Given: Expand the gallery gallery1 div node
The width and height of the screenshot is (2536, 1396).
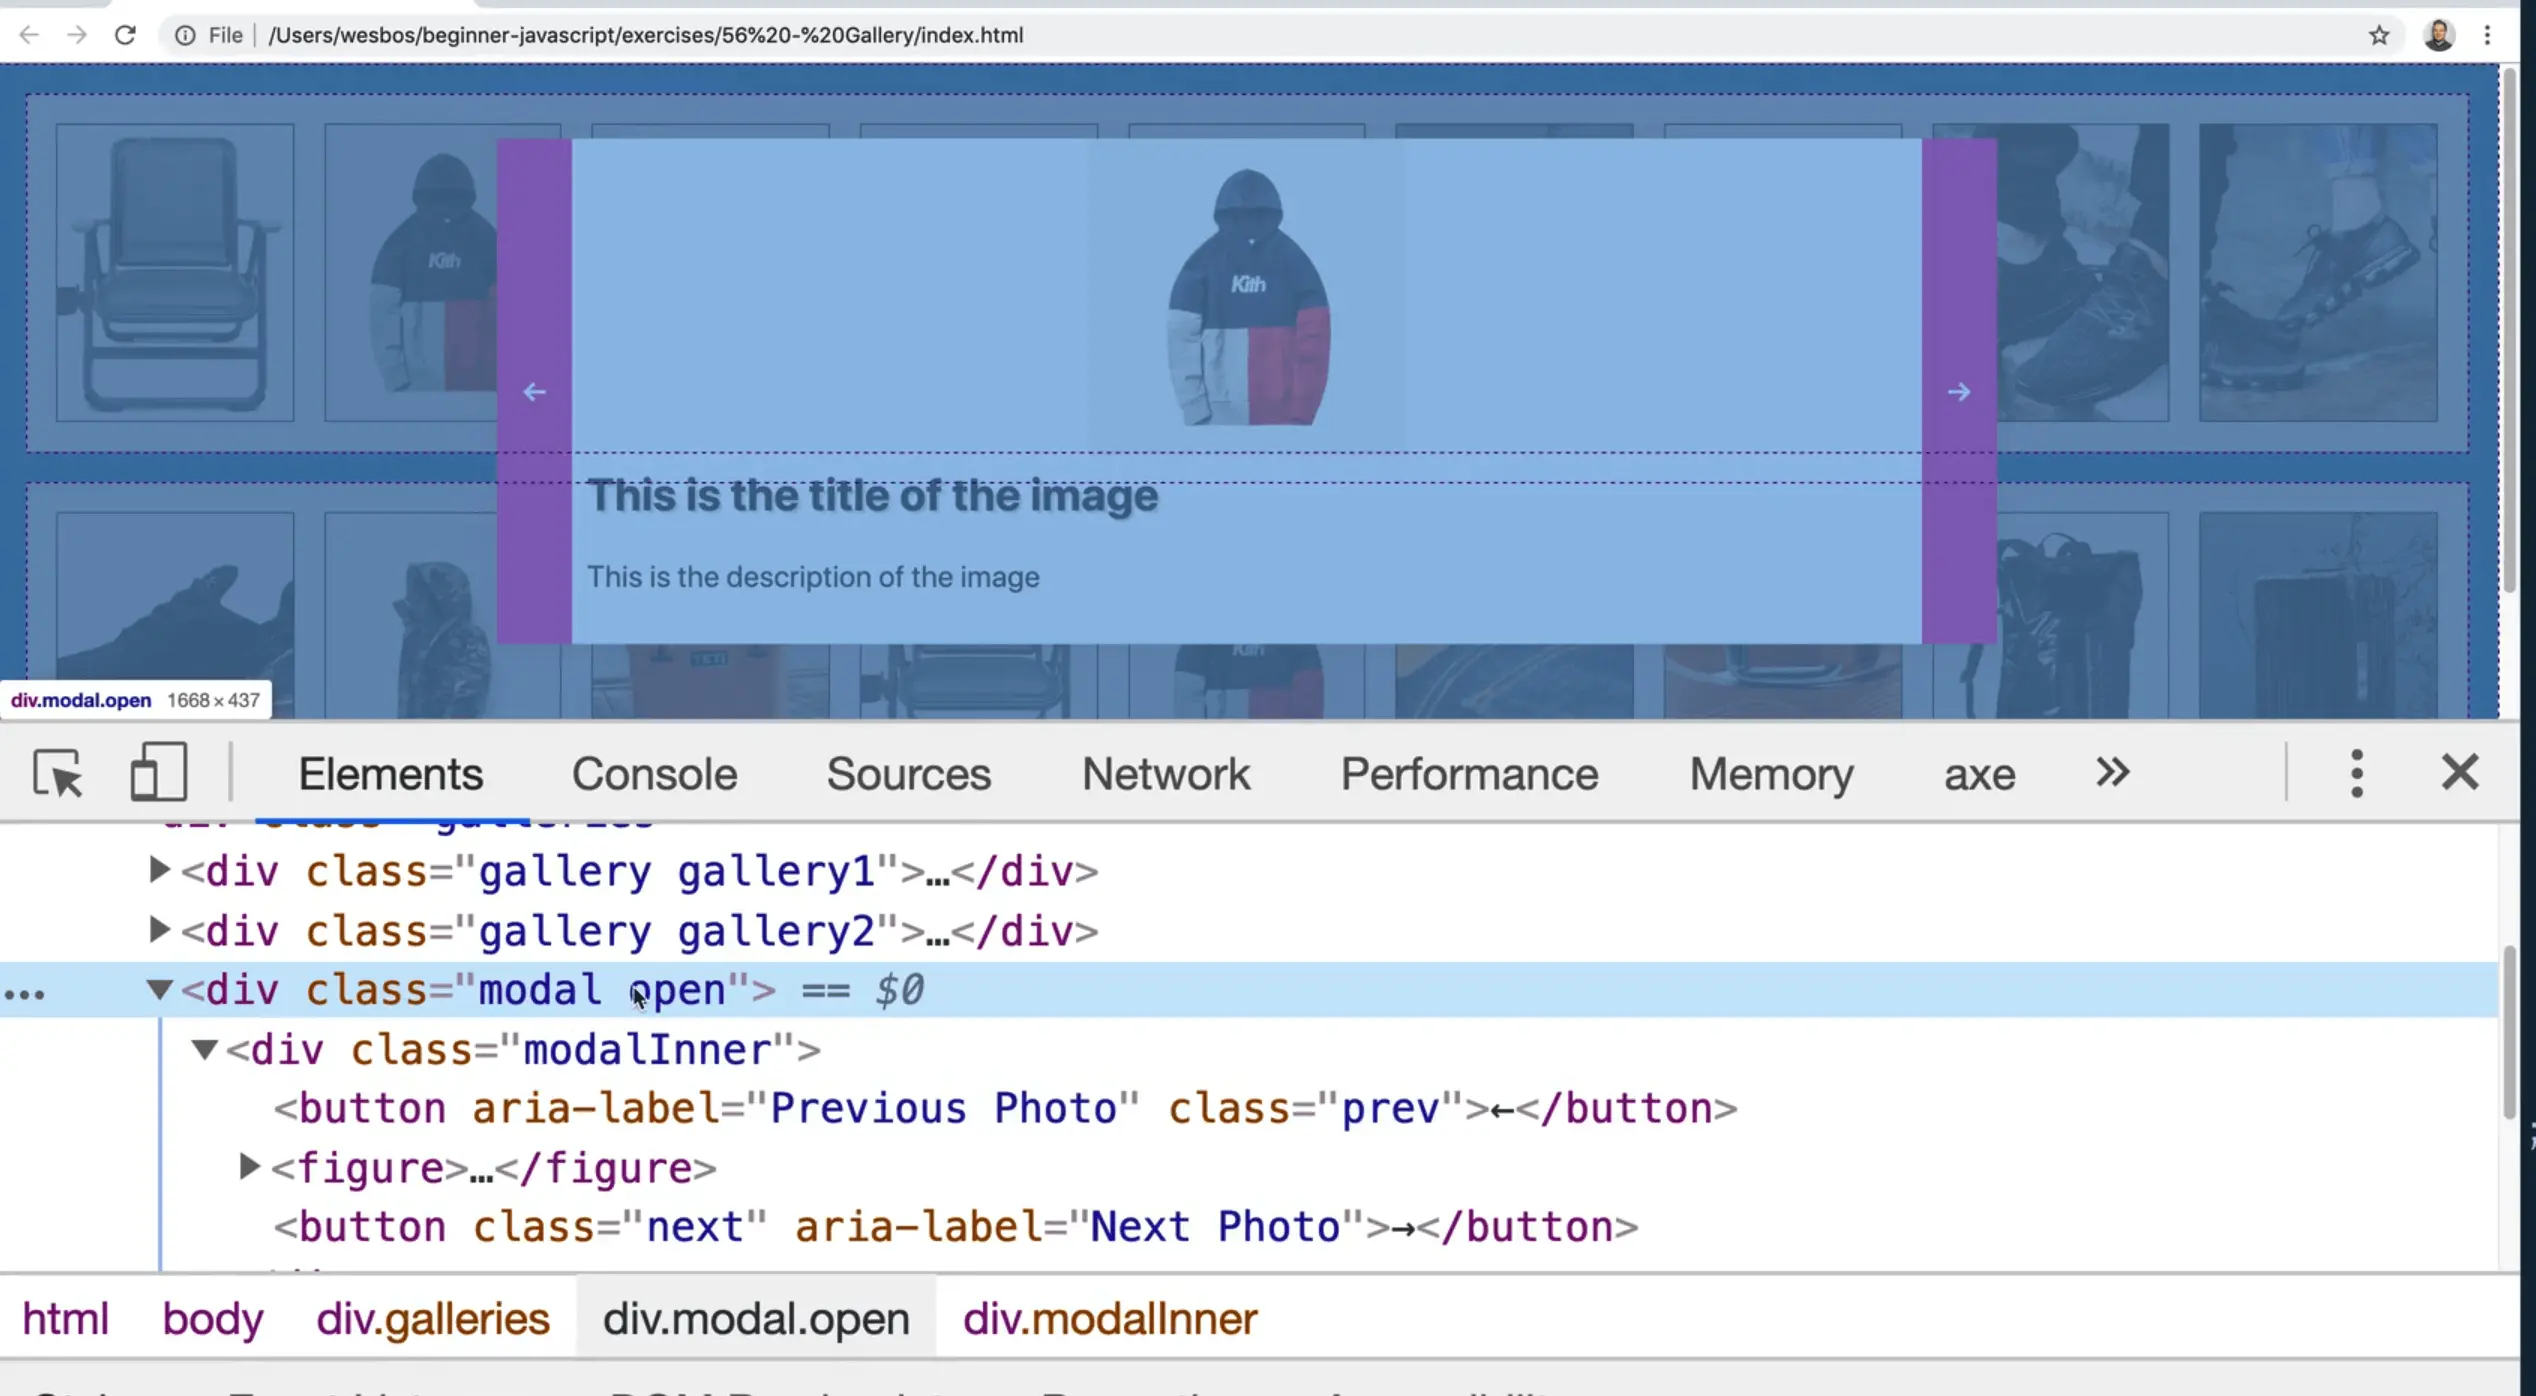Looking at the screenshot, I should [x=158, y=870].
